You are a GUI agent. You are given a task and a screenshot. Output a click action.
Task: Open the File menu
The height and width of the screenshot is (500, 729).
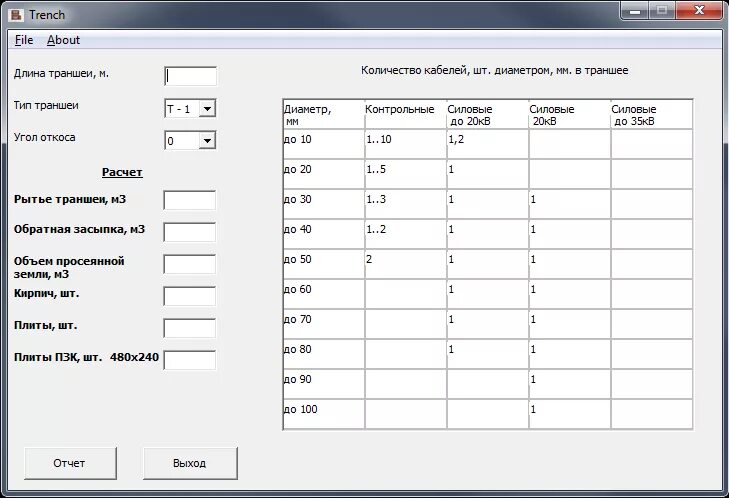(24, 40)
